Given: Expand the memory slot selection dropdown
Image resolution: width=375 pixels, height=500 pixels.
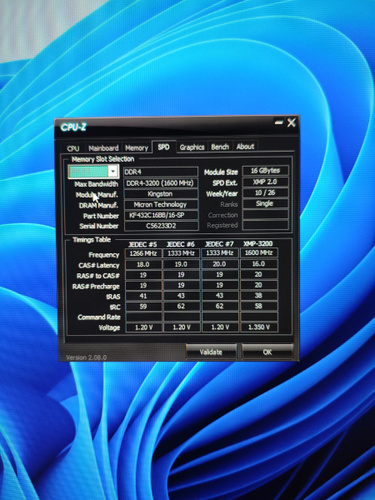Looking at the screenshot, I should pyautogui.click(x=113, y=171).
